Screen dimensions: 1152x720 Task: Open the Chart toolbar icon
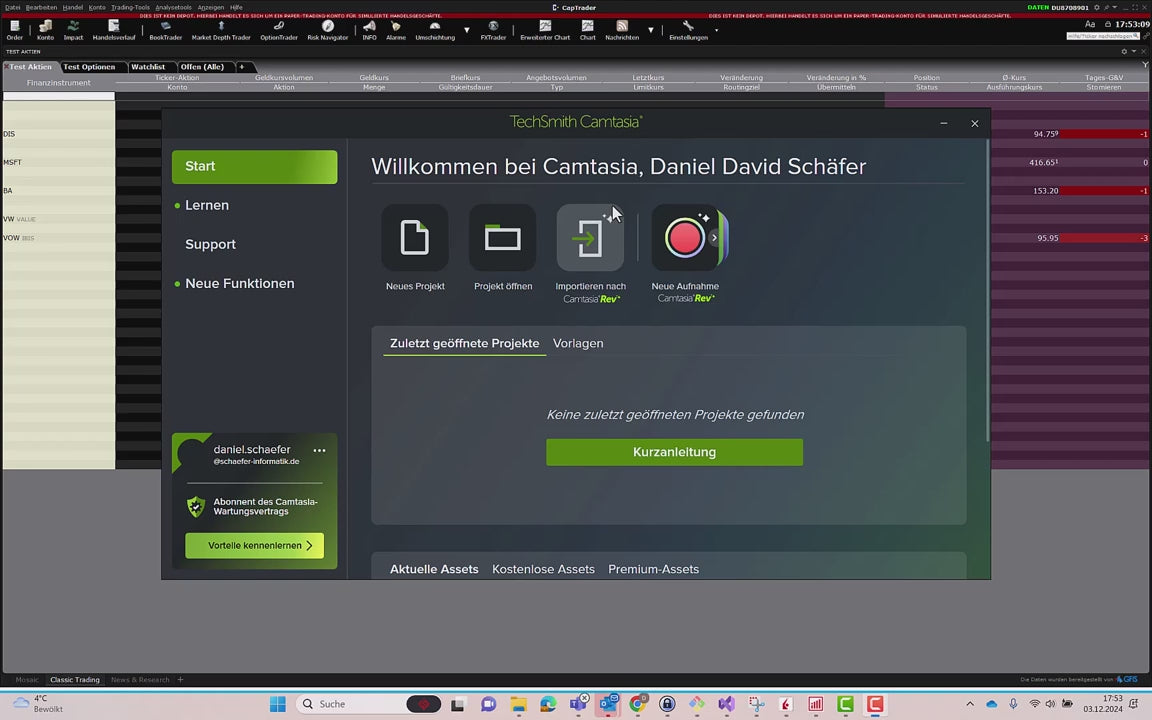coord(588,30)
